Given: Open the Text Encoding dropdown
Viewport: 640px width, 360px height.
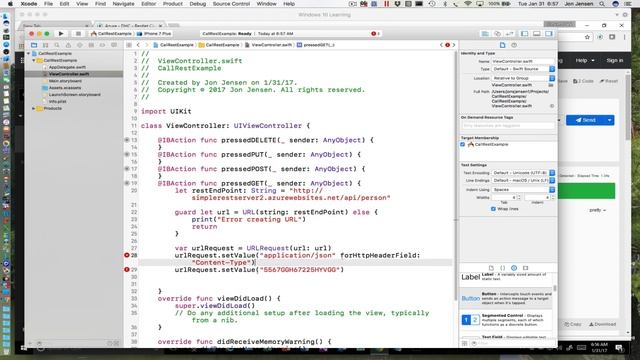Looking at the screenshot, I should [523, 173].
